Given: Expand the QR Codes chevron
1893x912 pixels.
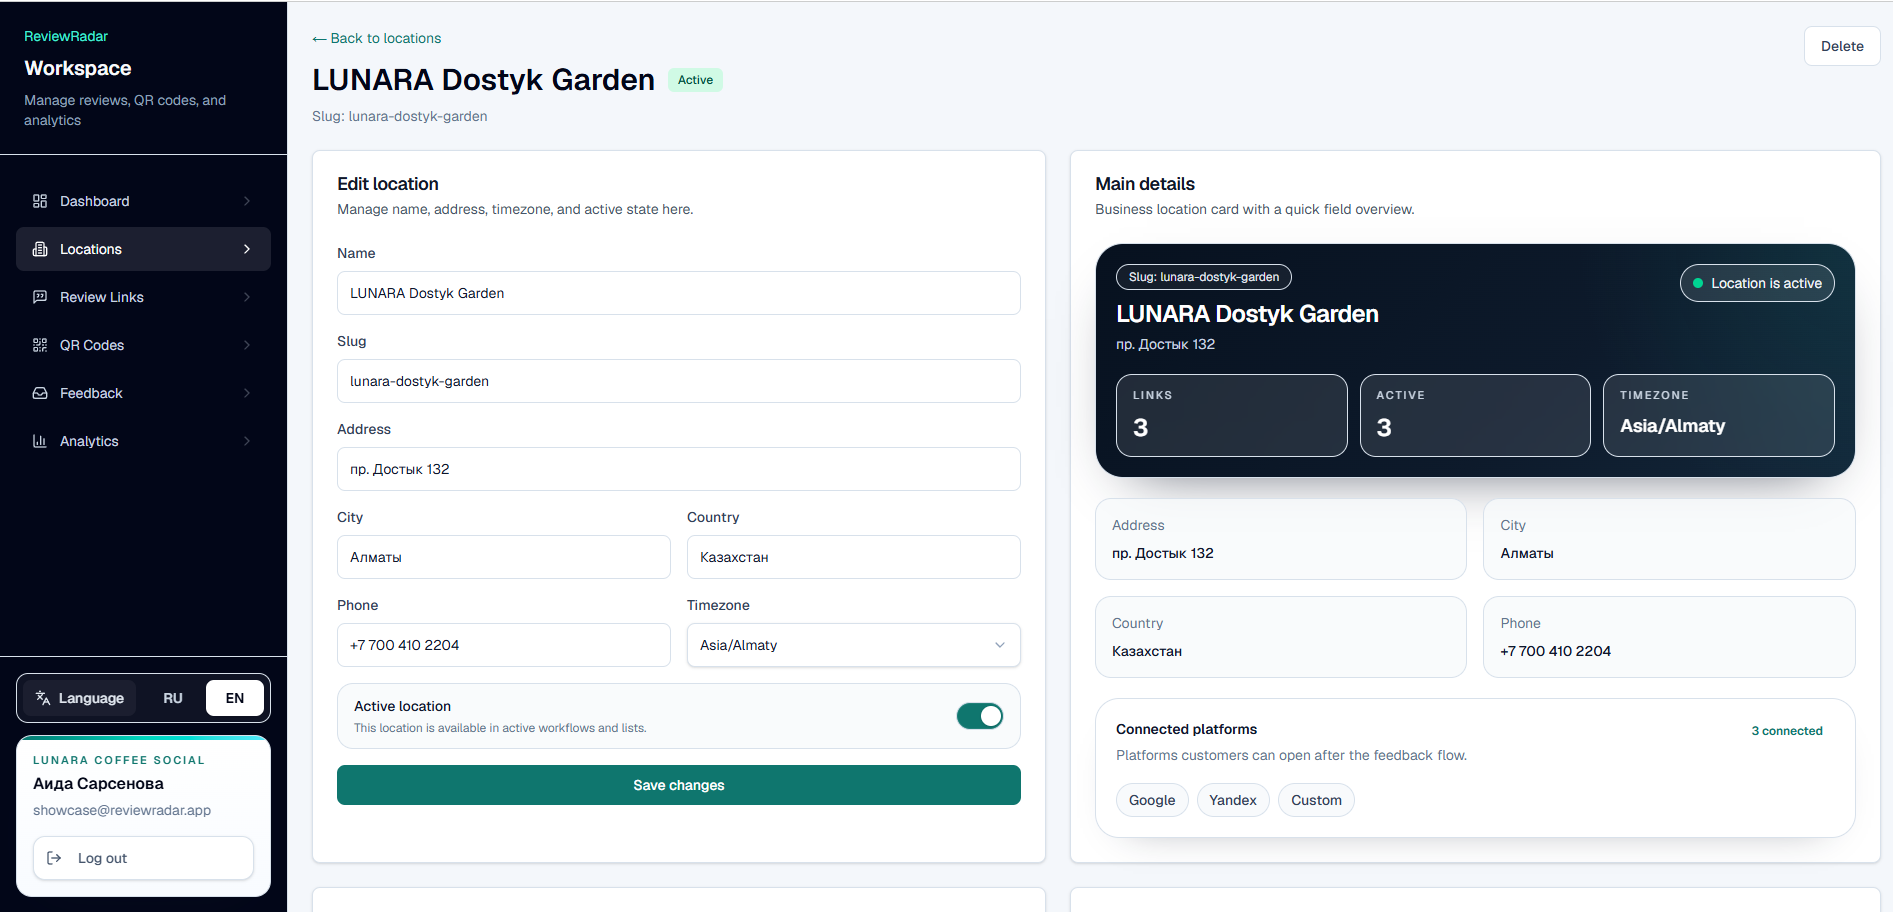Looking at the screenshot, I should click(x=247, y=345).
